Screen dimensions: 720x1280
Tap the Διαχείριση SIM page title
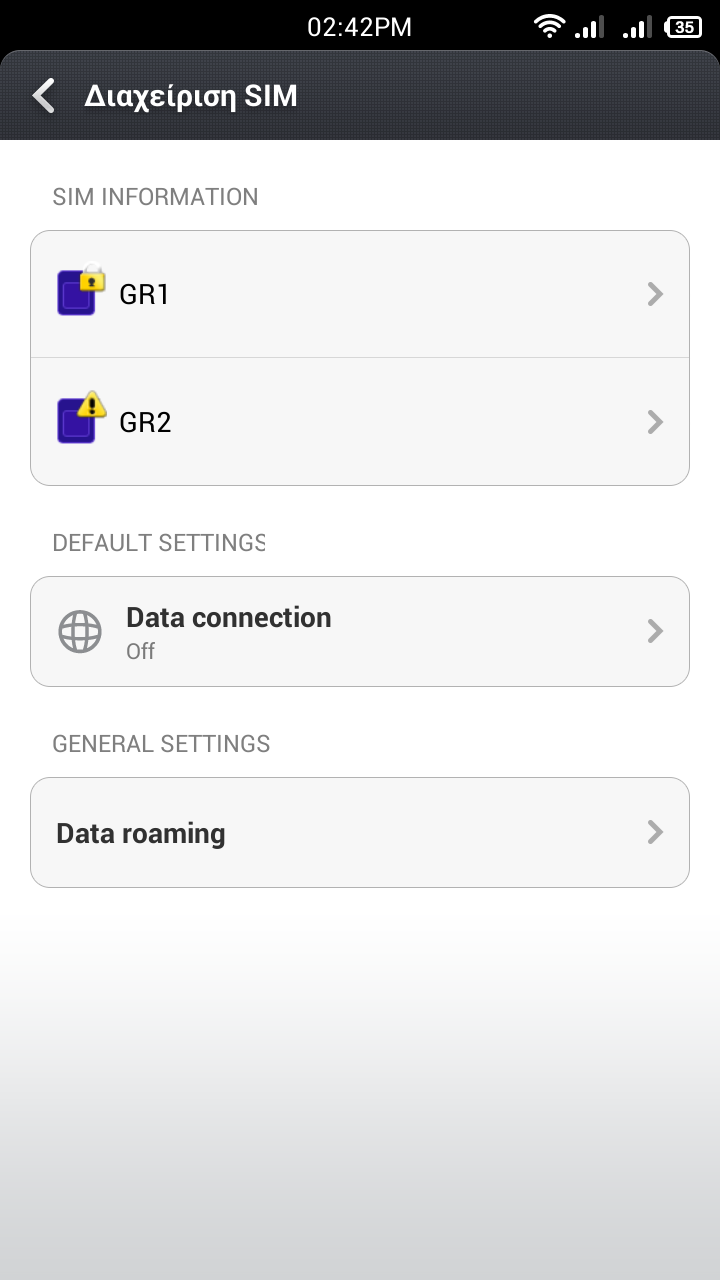tap(190, 96)
